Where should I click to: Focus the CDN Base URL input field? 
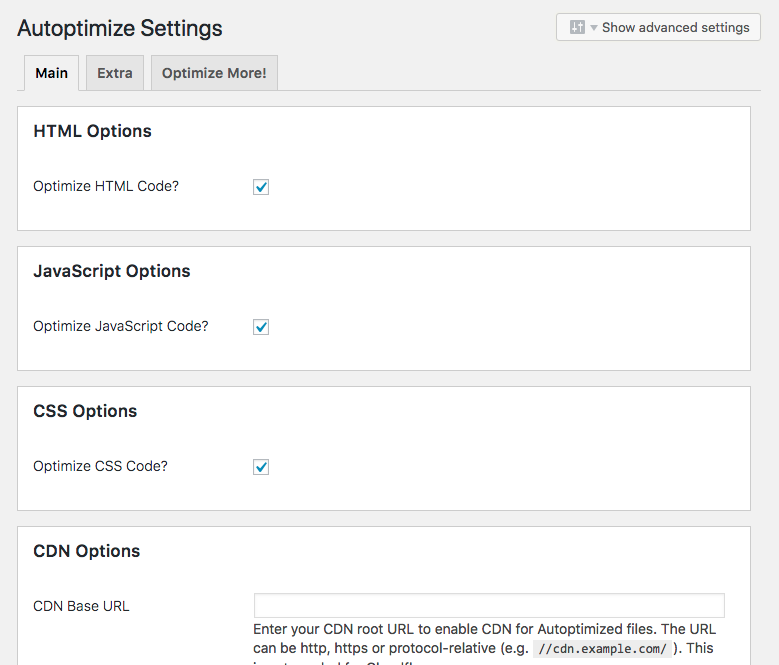(x=489, y=605)
